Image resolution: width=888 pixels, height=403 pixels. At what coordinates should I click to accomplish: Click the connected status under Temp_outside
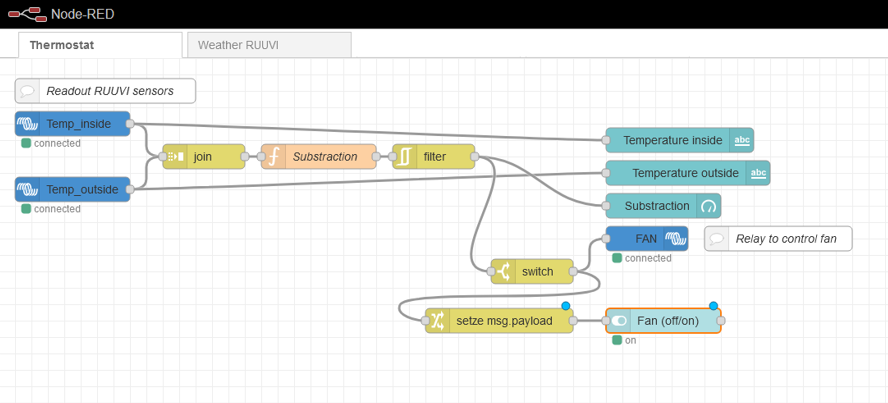coord(51,209)
